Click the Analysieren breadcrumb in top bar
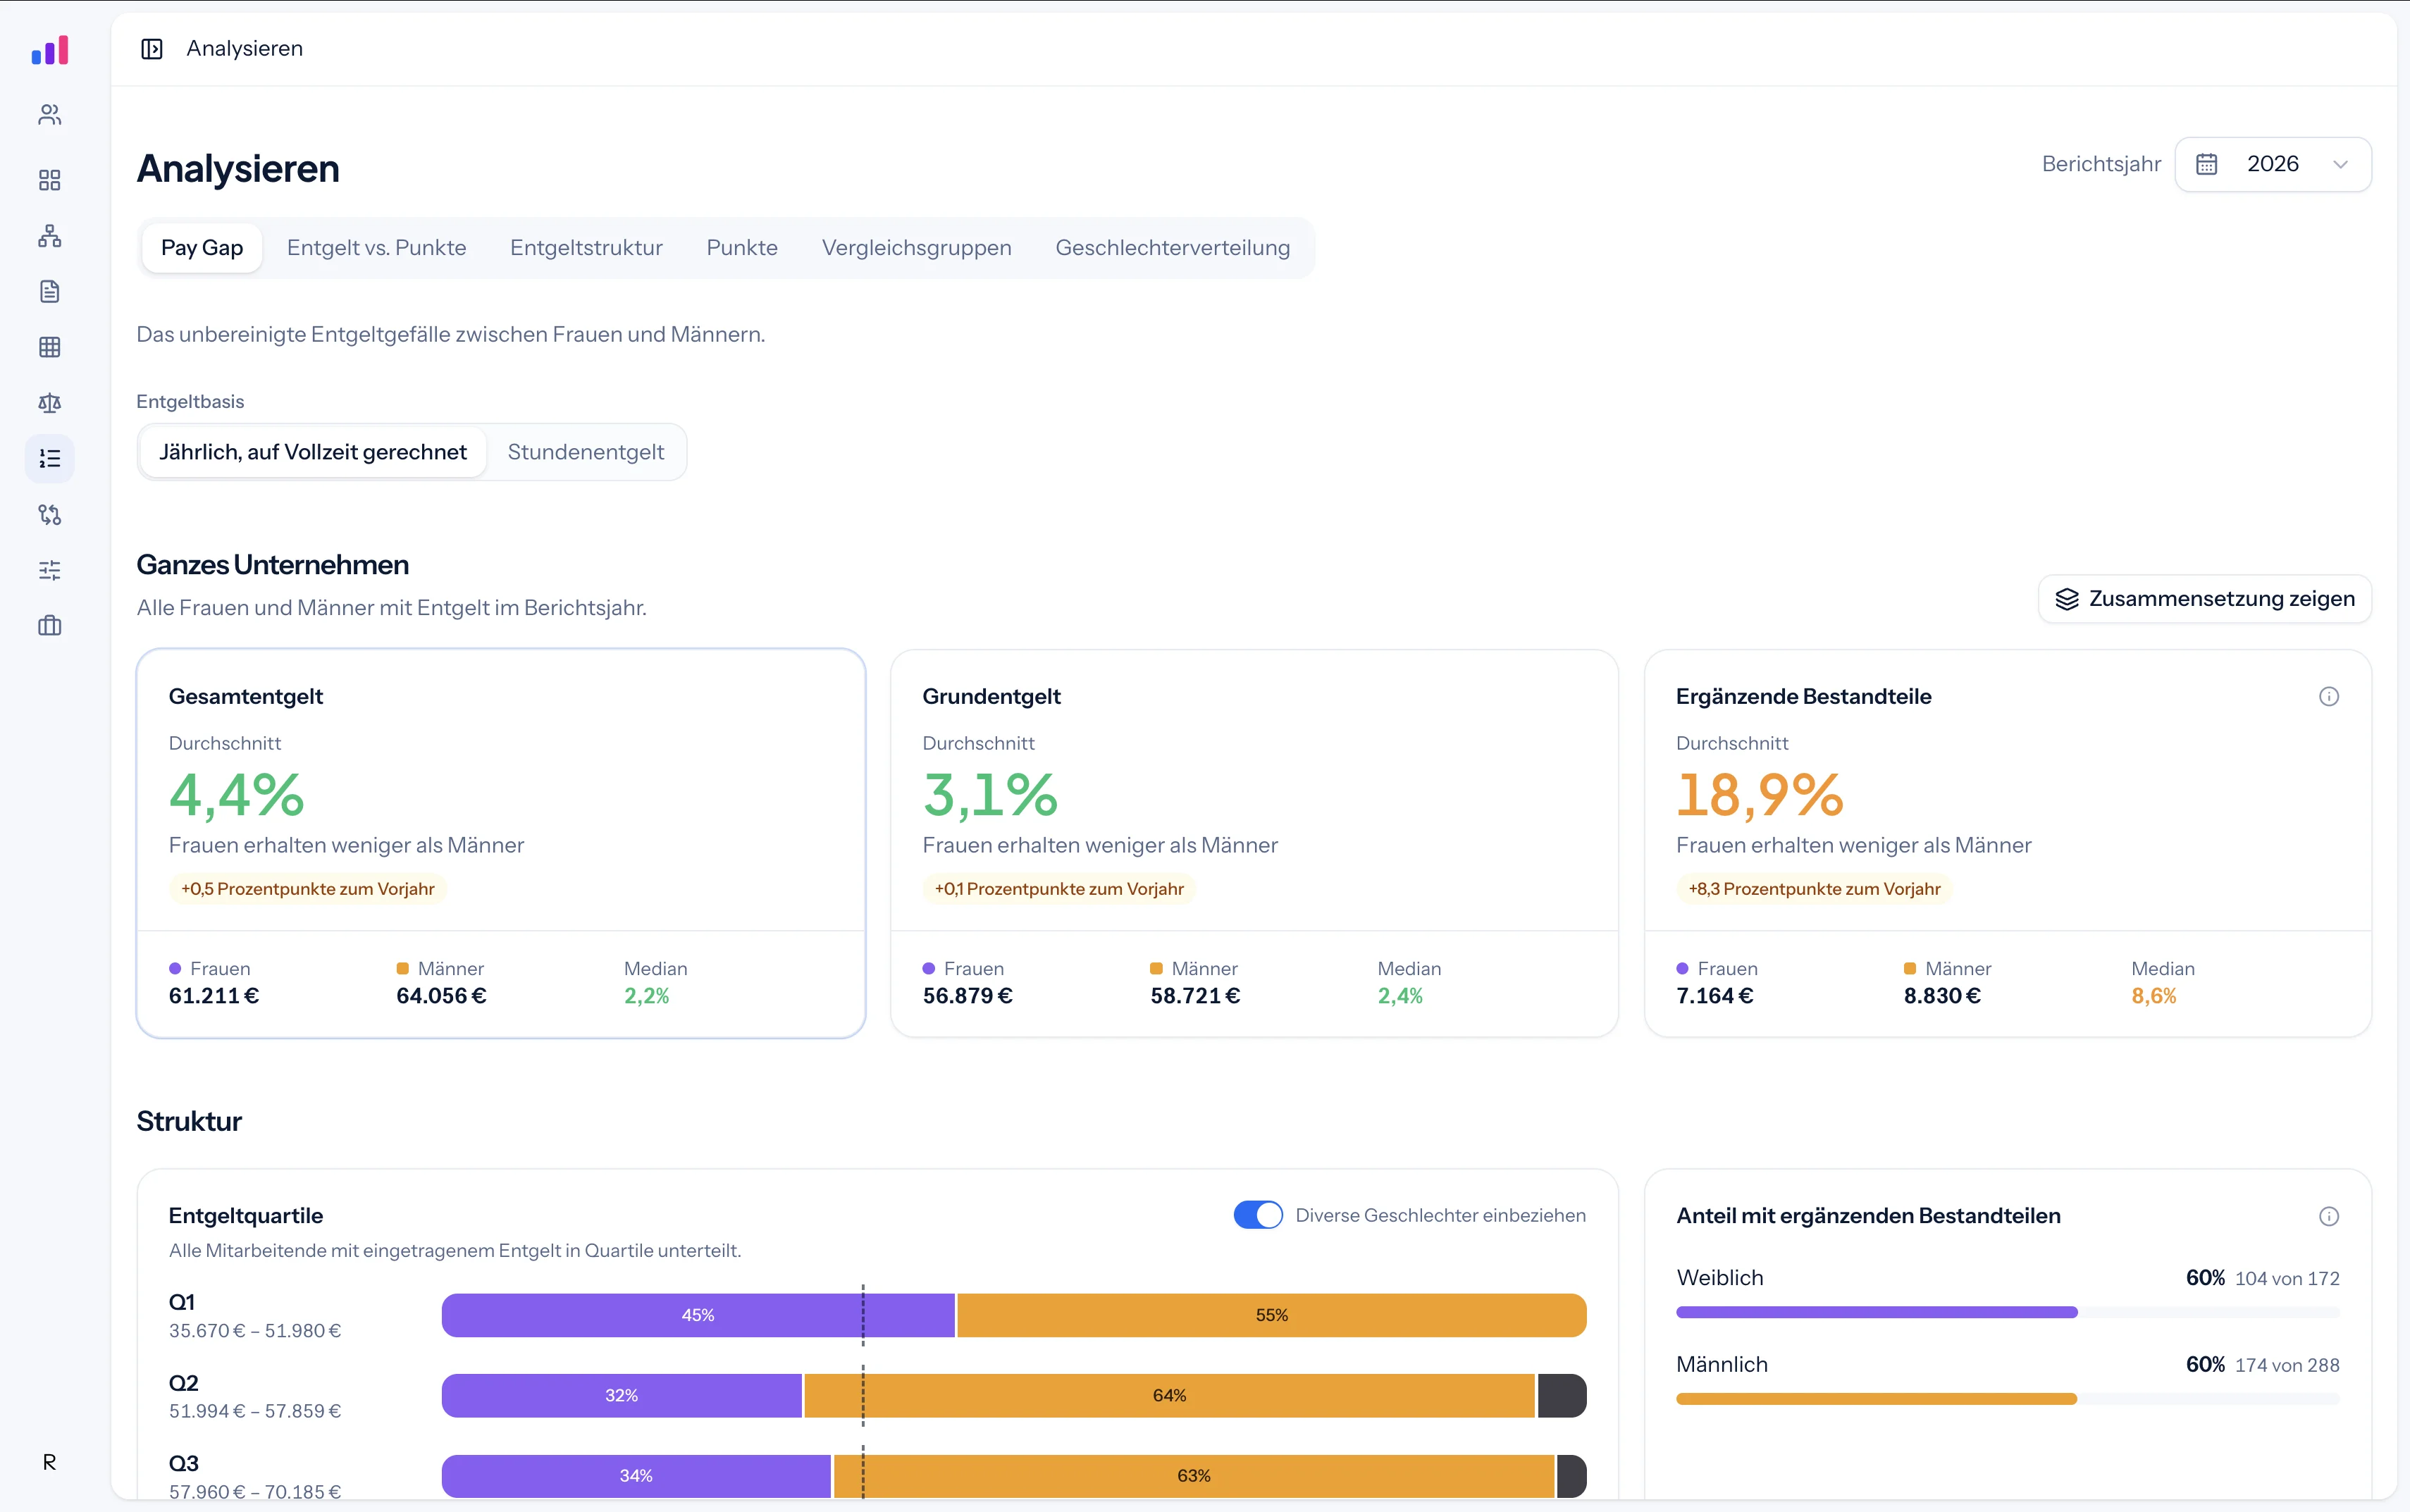Image resolution: width=2410 pixels, height=1512 pixels. [x=245, y=49]
